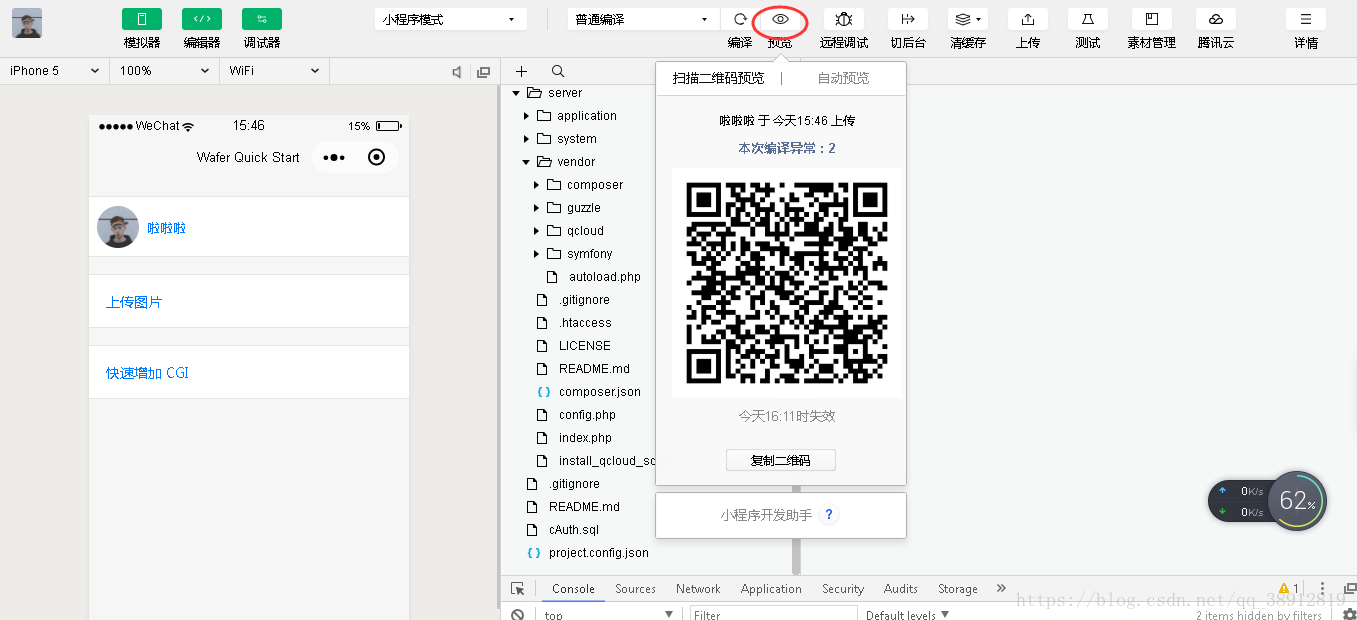This screenshot has width=1357, height=620.
Task: Click the preview eye icon
Action: coord(781,19)
